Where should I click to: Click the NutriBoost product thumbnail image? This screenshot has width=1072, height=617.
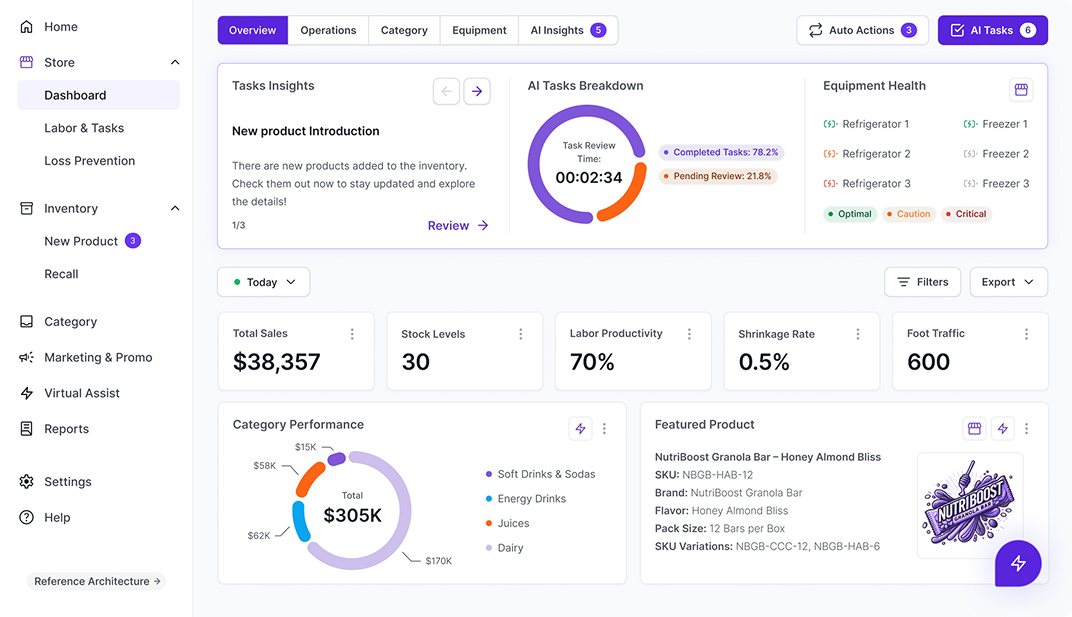pos(969,505)
